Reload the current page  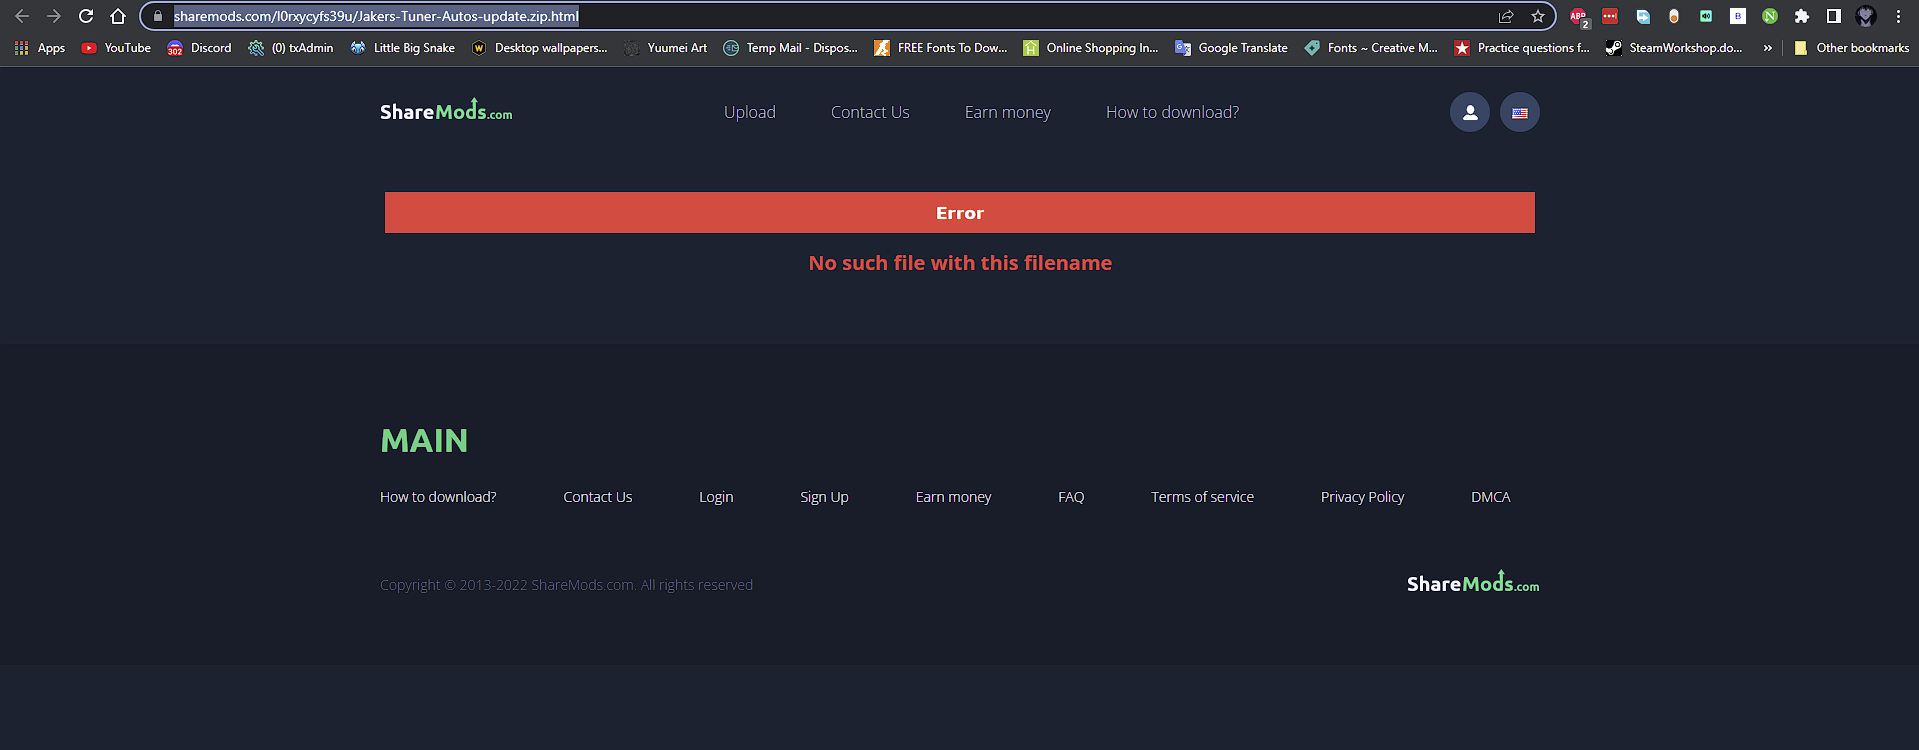[86, 16]
